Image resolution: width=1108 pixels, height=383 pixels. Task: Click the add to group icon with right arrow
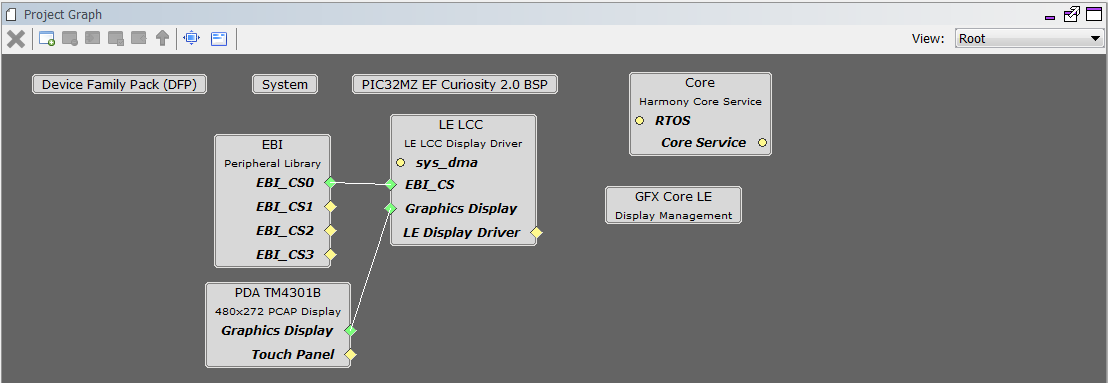(x=93, y=38)
